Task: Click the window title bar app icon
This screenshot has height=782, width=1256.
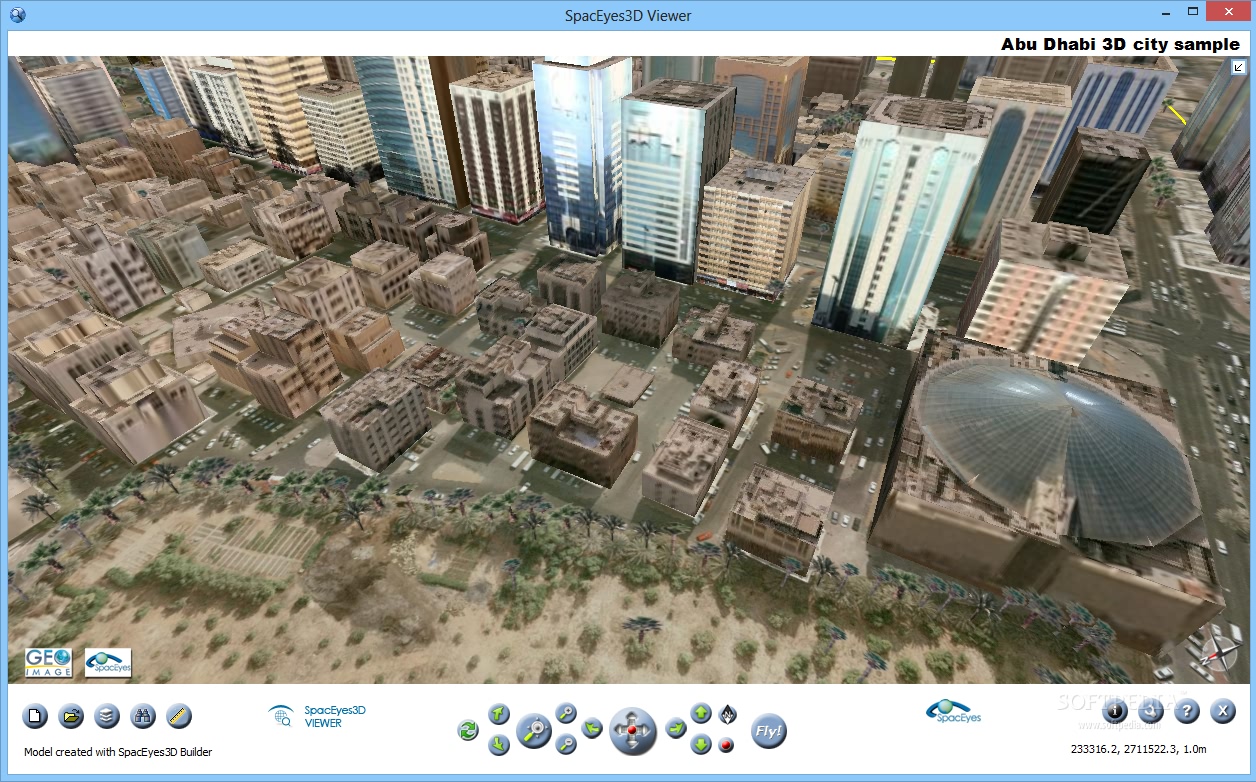Action: (x=15, y=14)
